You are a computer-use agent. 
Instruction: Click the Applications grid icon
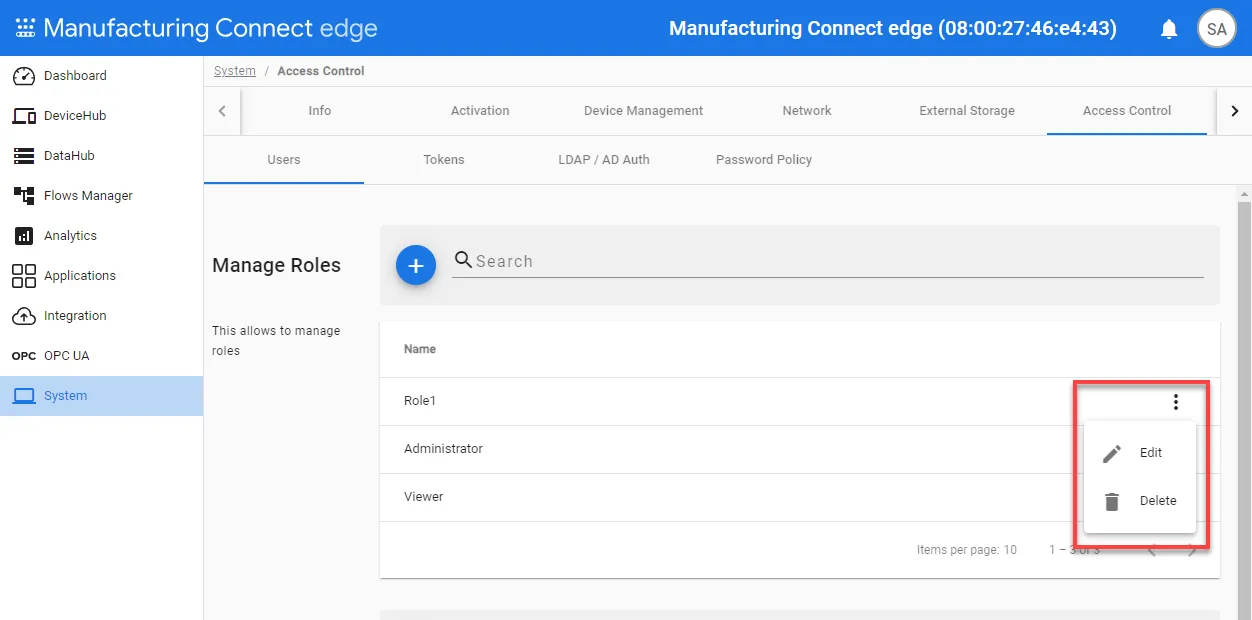click(x=24, y=276)
